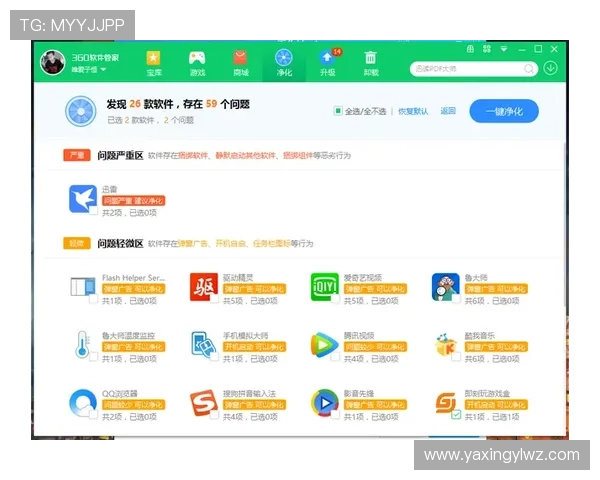This screenshot has width=600, height=480.
Task: Click the 影音先锋 name label
Action: click(x=359, y=393)
